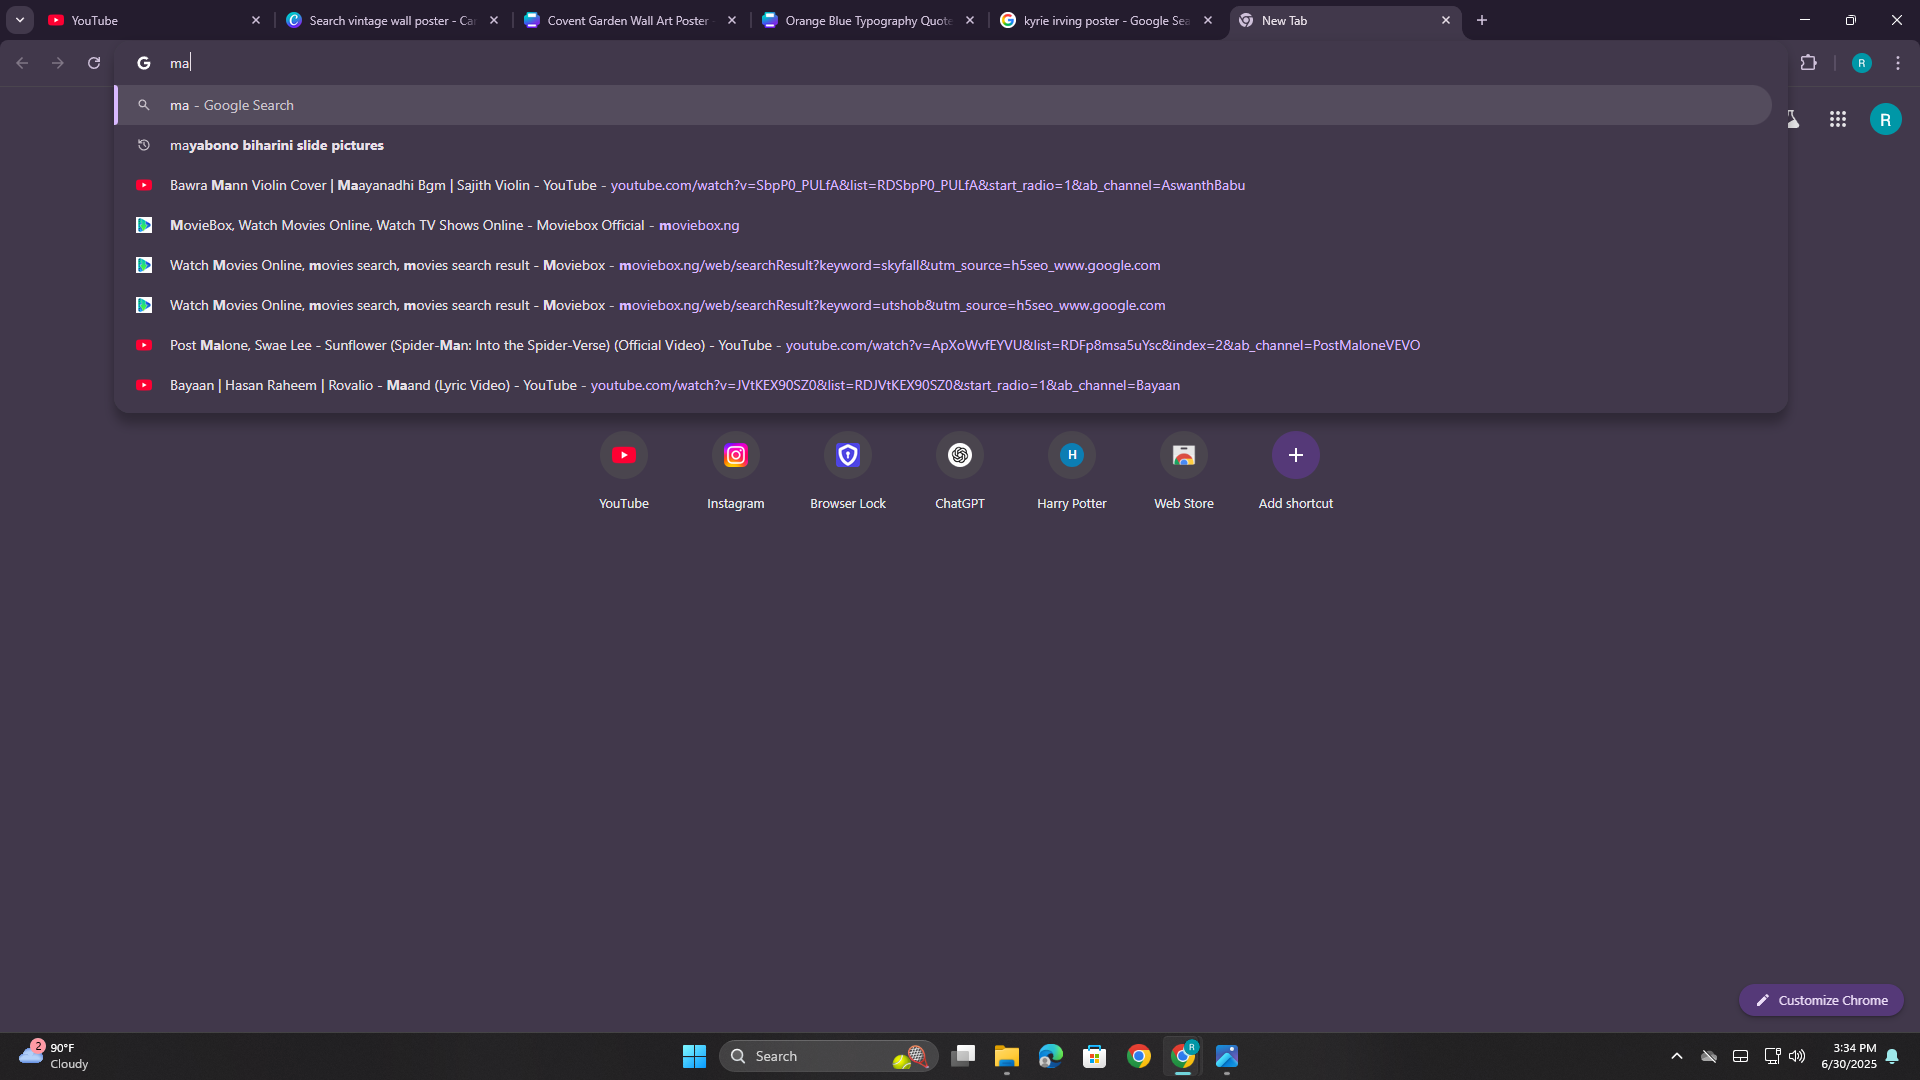Click Customize Chrome button

1821,1000
